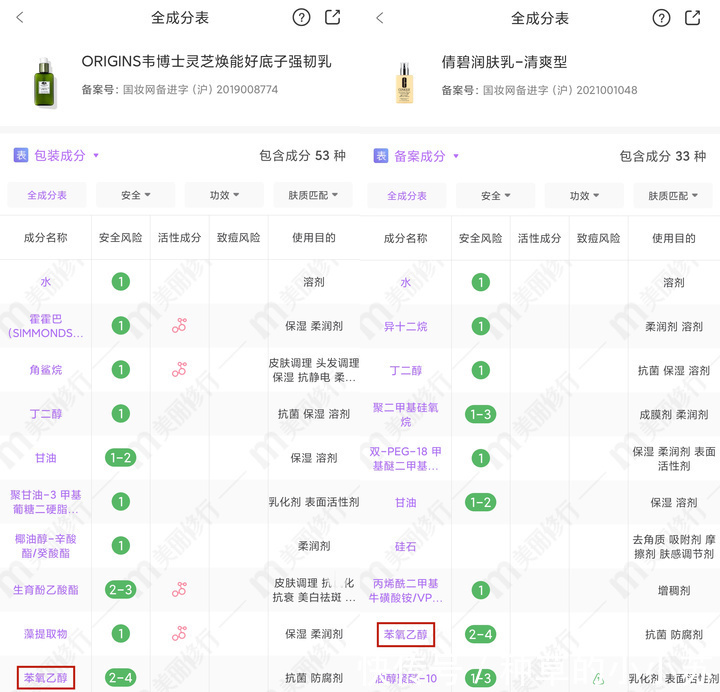Open ingredient 异十二烷 link
This screenshot has height=692, width=720.
(x=405, y=326)
